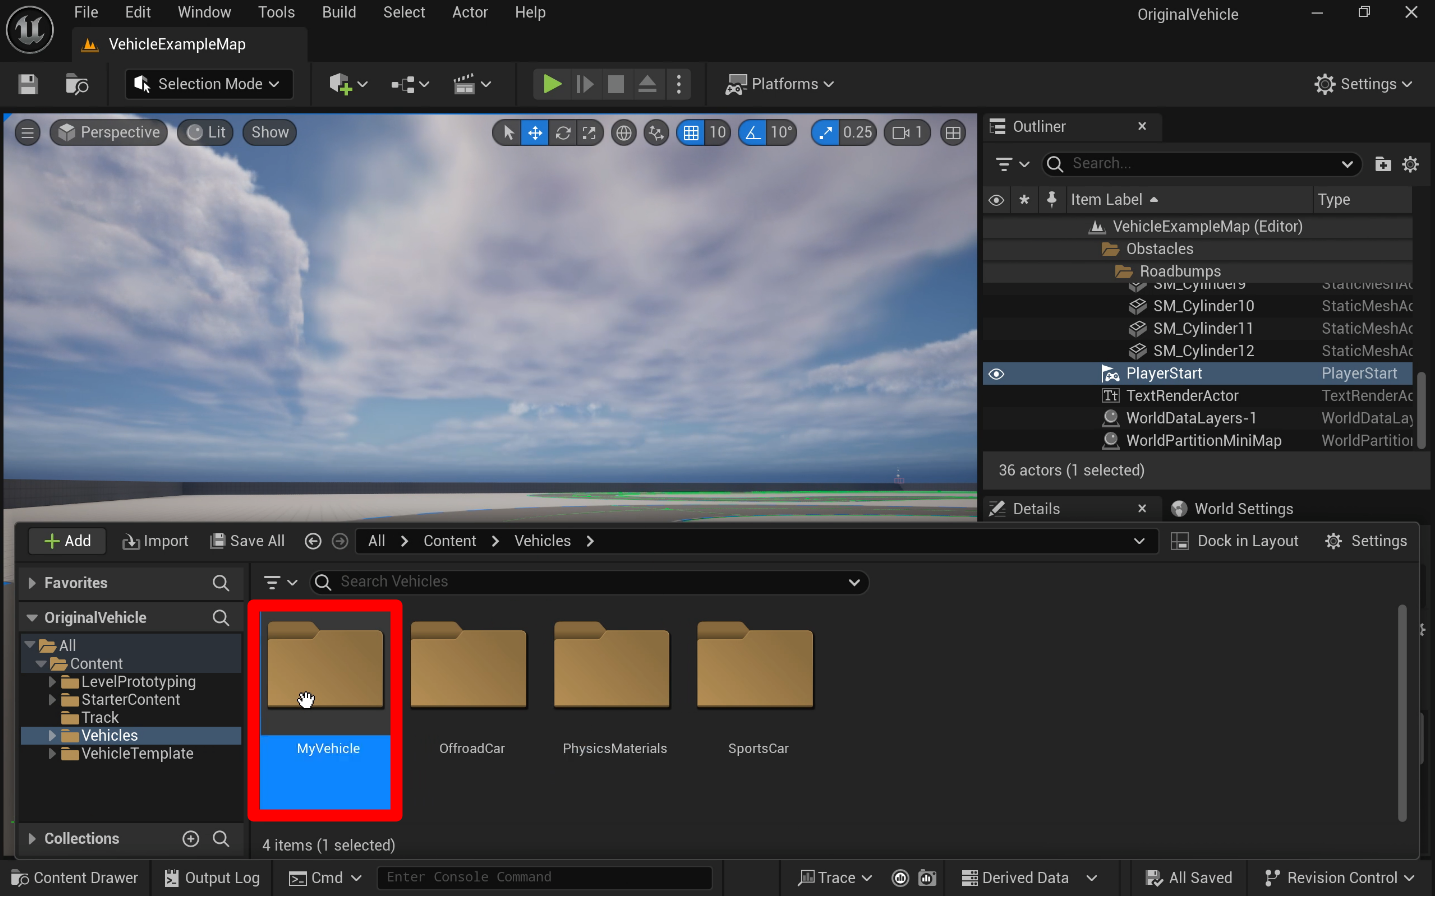Click Import in Content Browser

[x=155, y=541]
